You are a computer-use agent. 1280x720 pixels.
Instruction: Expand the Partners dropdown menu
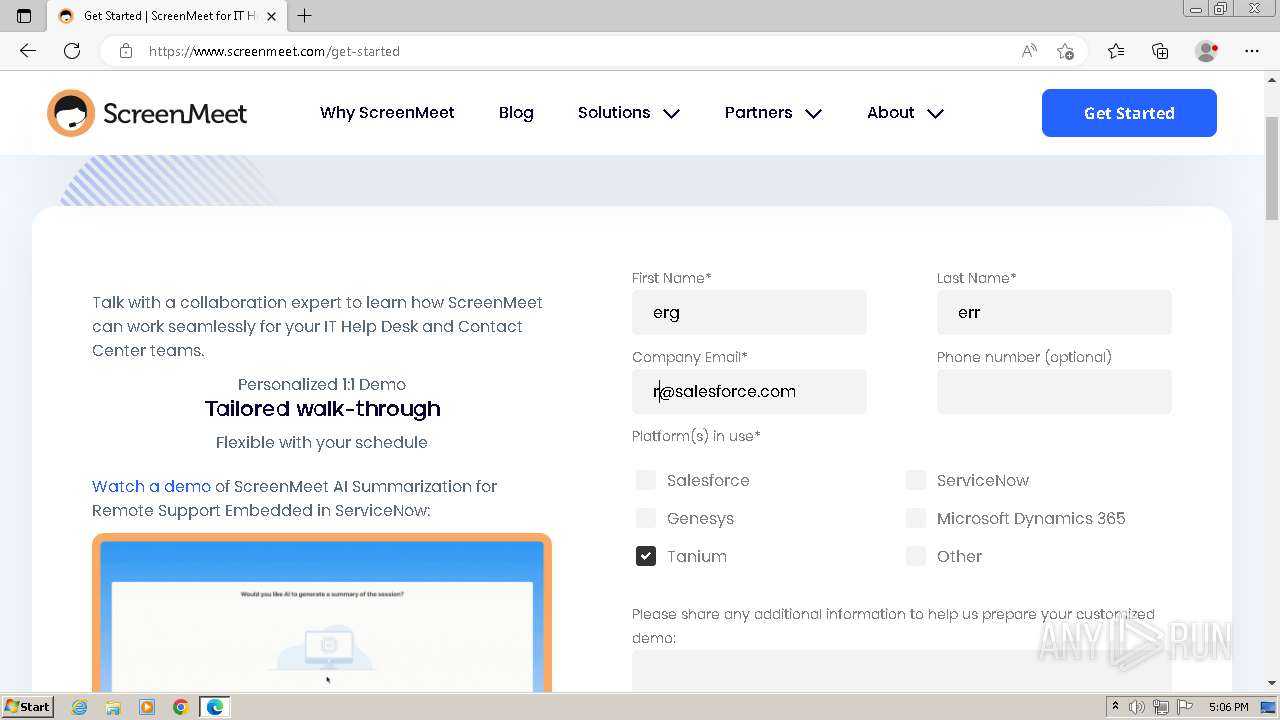pyautogui.click(x=773, y=113)
